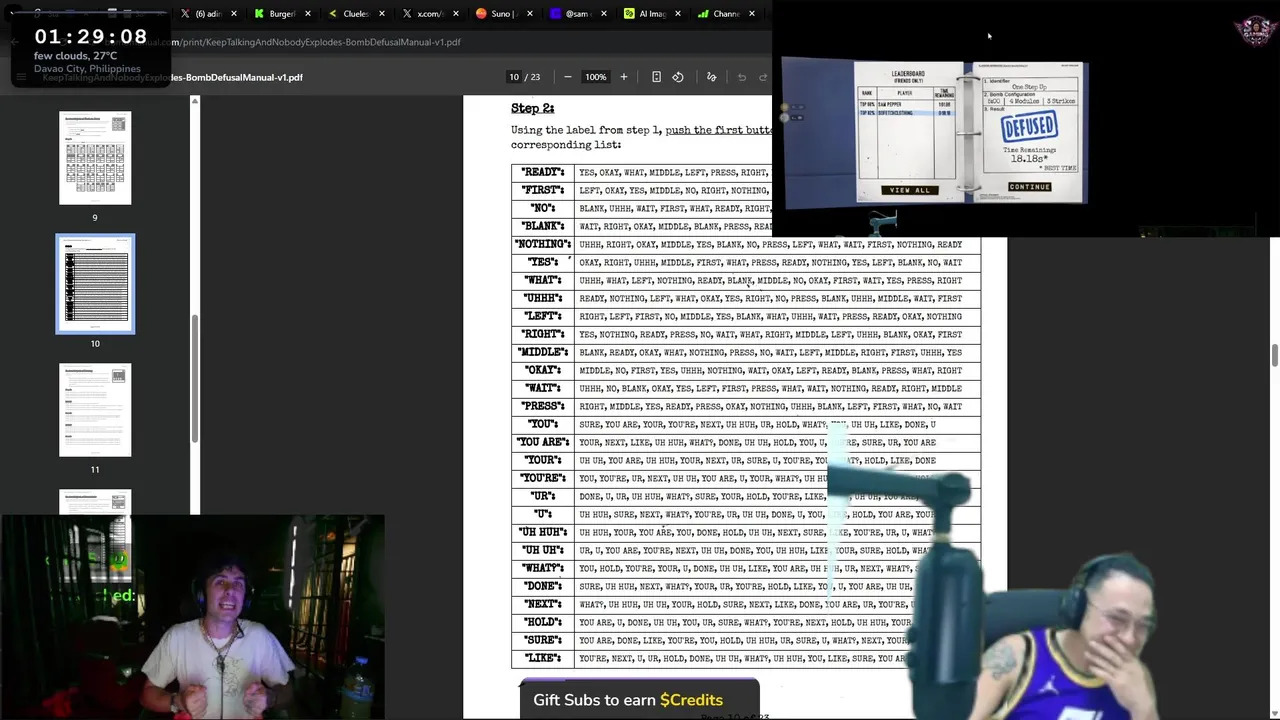Close the x.com tab

click(x=456, y=14)
